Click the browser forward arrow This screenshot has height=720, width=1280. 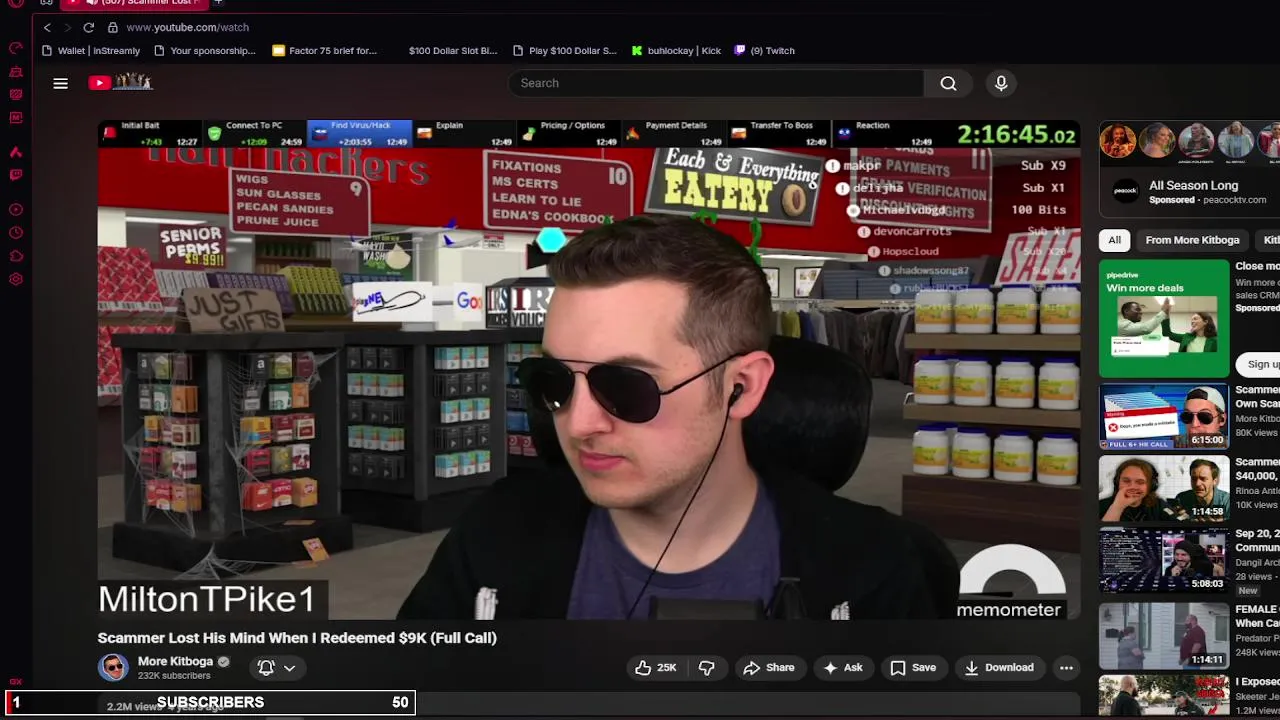pyautogui.click(x=67, y=27)
